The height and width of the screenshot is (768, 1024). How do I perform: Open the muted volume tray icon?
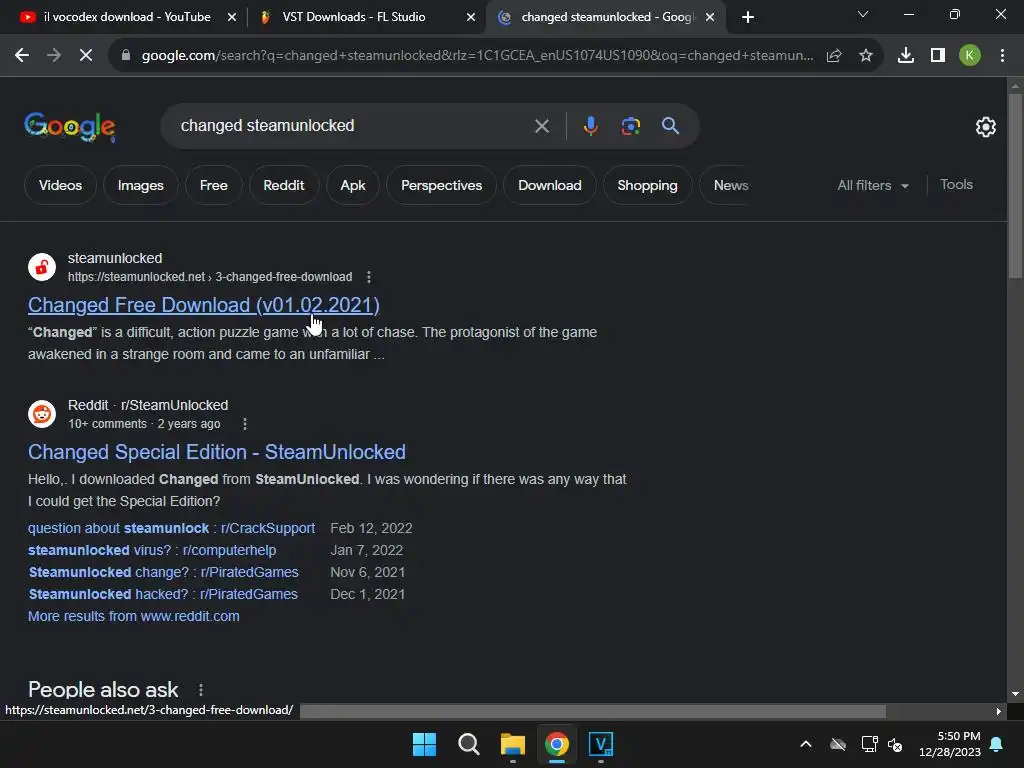[895, 744]
